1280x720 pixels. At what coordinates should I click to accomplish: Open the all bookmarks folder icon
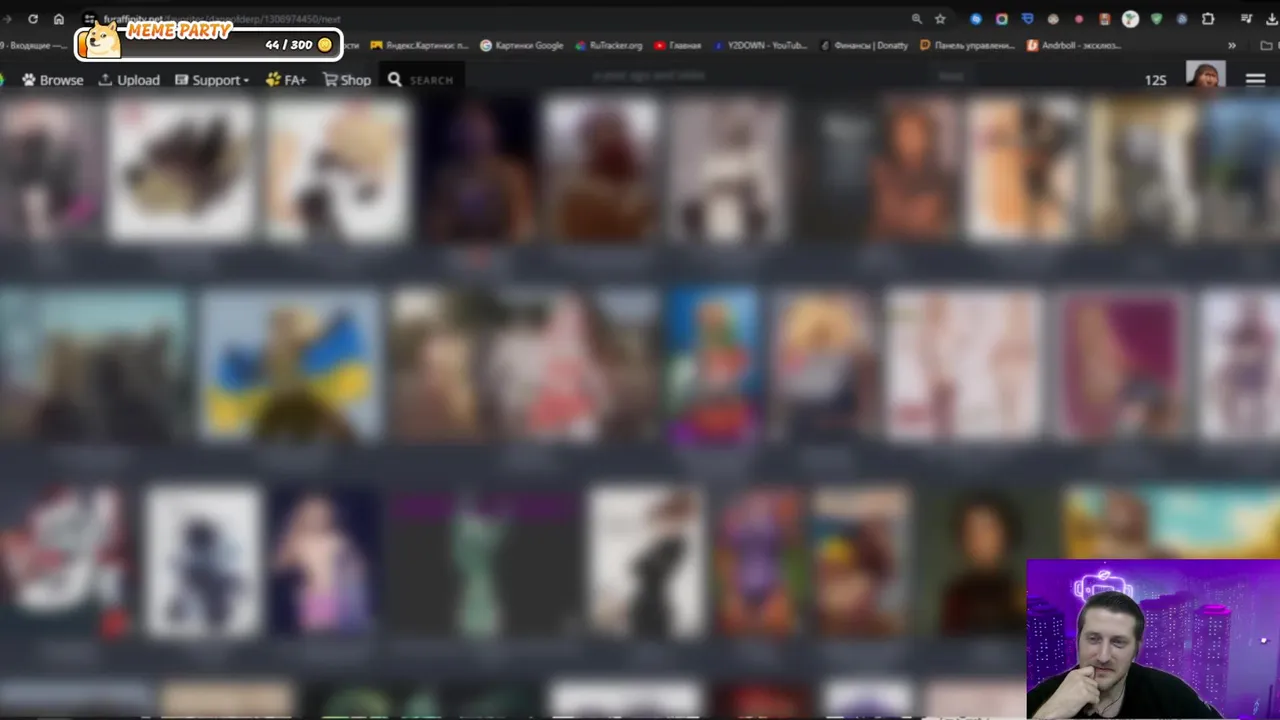pos(1268,45)
